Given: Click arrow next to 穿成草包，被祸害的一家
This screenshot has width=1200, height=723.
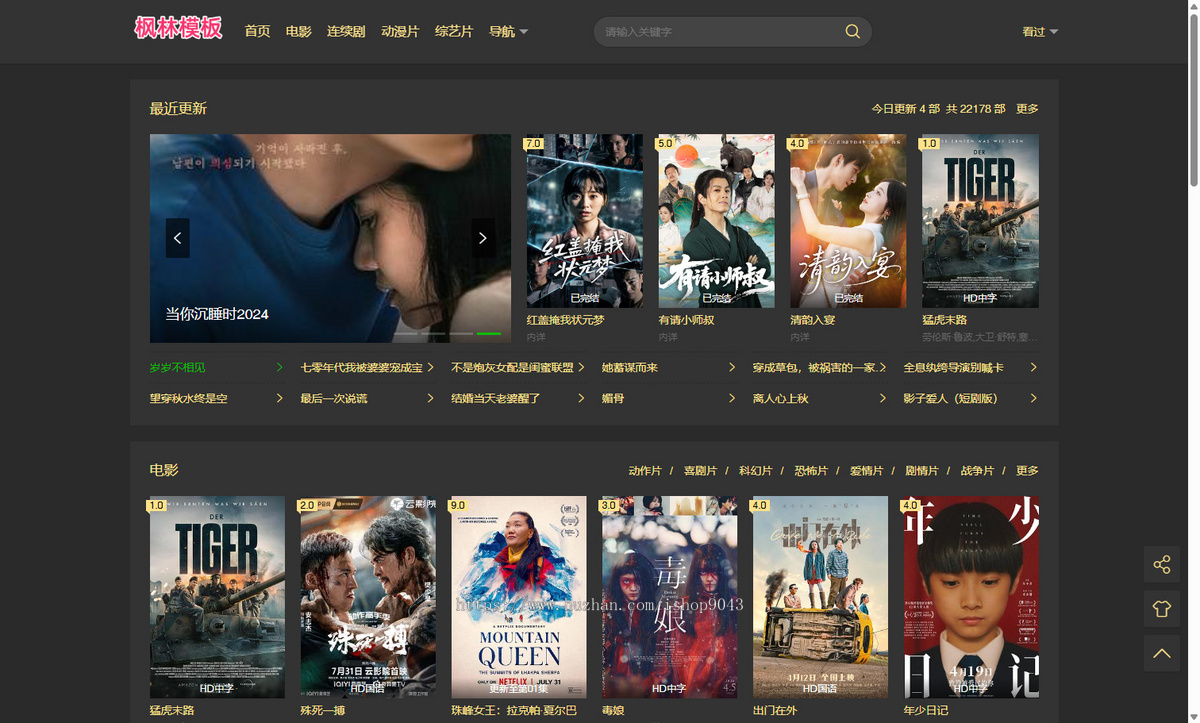Looking at the screenshot, I should pos(883,368).
